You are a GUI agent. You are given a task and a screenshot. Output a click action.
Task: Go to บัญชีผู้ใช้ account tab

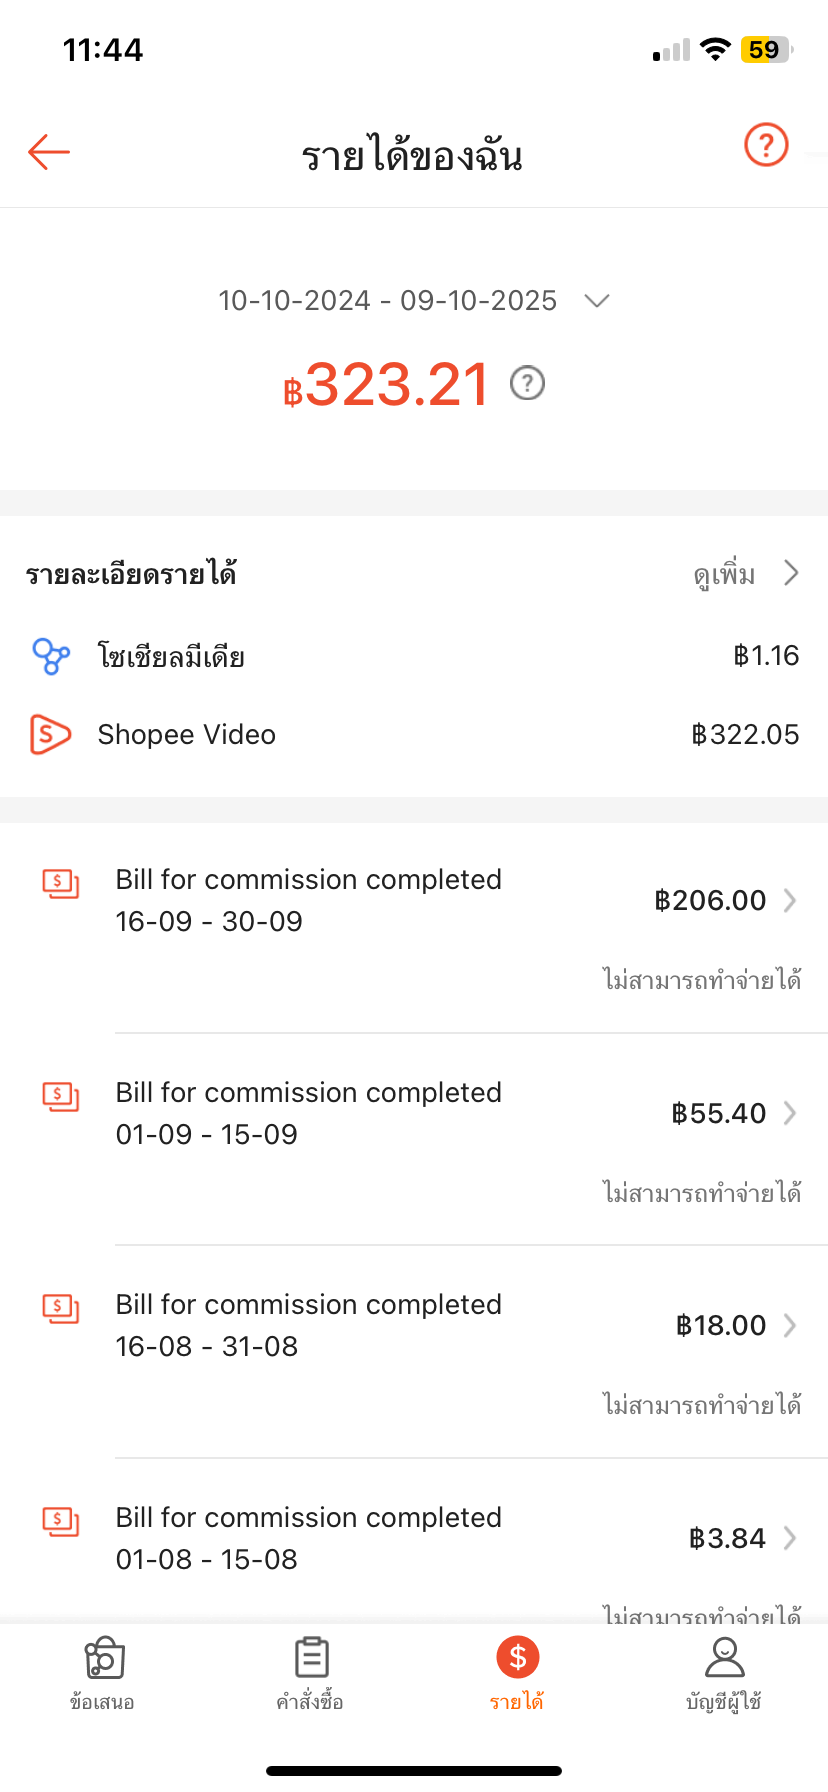[724, 1673]
